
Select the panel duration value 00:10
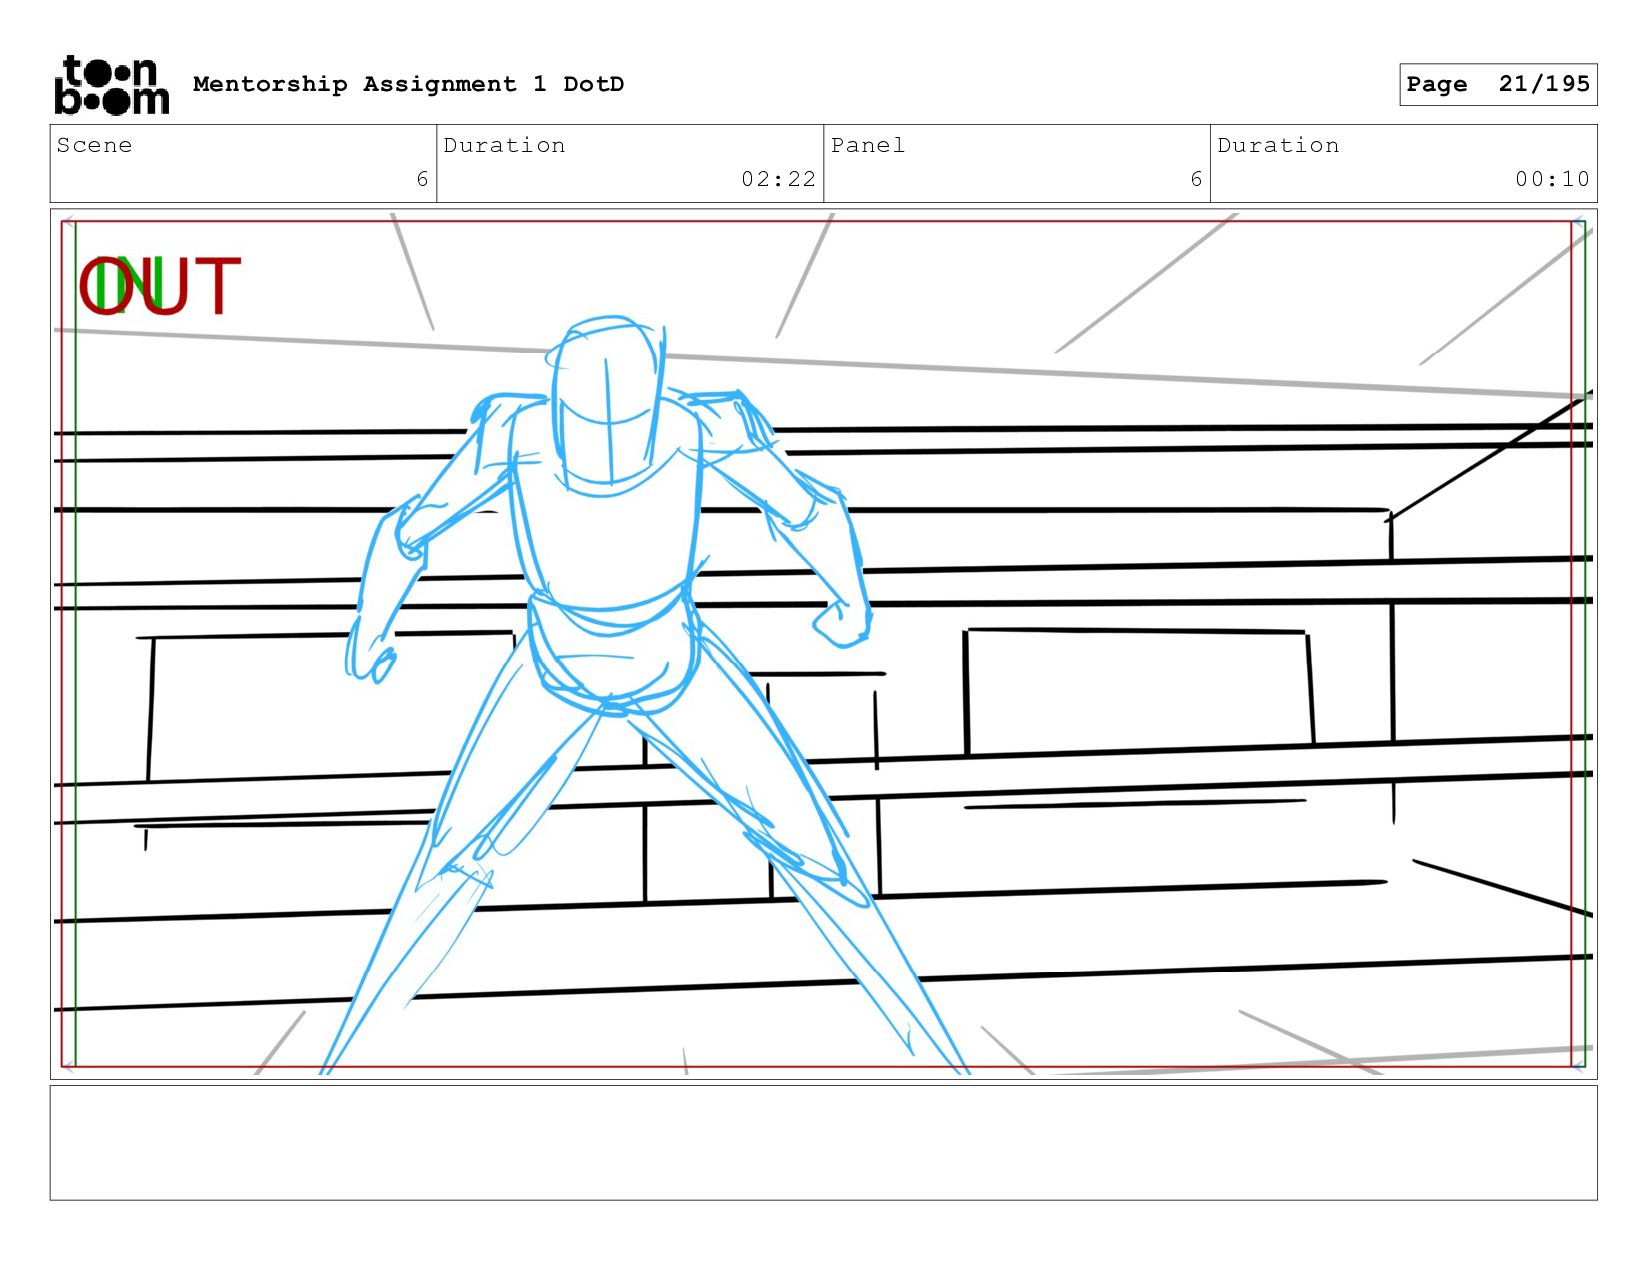1551,179
